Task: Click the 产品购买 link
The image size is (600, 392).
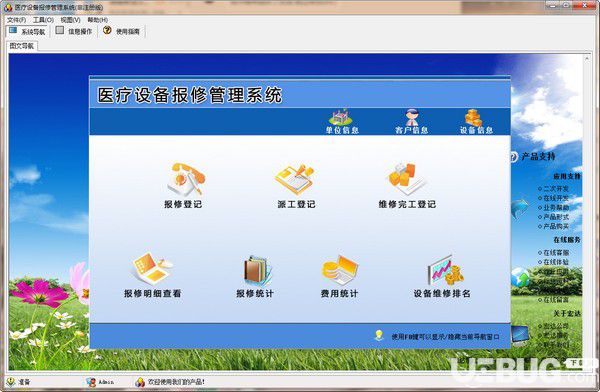Action: 556,226
